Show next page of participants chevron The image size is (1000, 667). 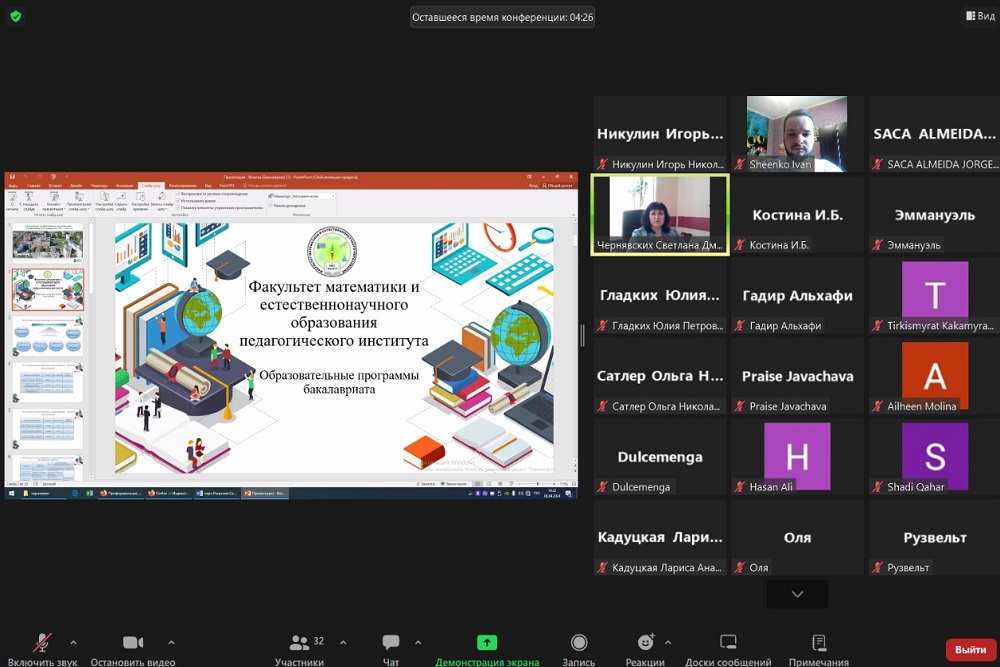(797, 594)
